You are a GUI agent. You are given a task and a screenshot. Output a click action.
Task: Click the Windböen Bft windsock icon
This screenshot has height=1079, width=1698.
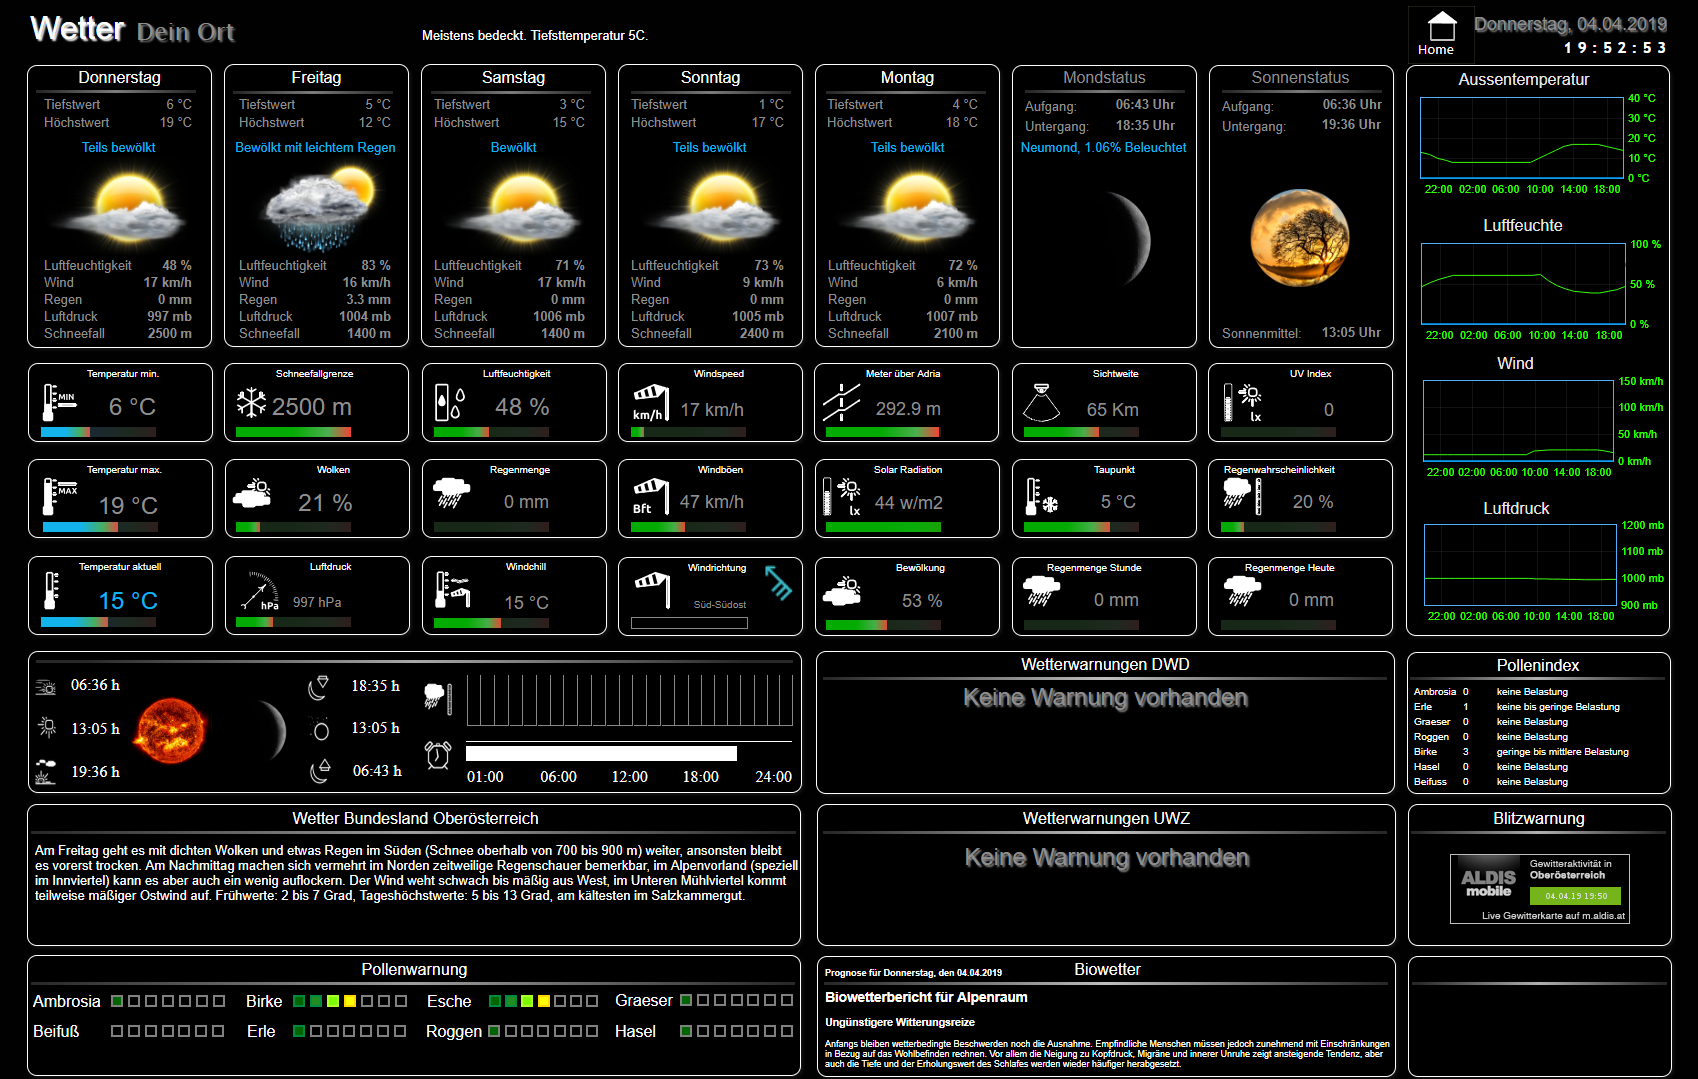pos(650,496)
